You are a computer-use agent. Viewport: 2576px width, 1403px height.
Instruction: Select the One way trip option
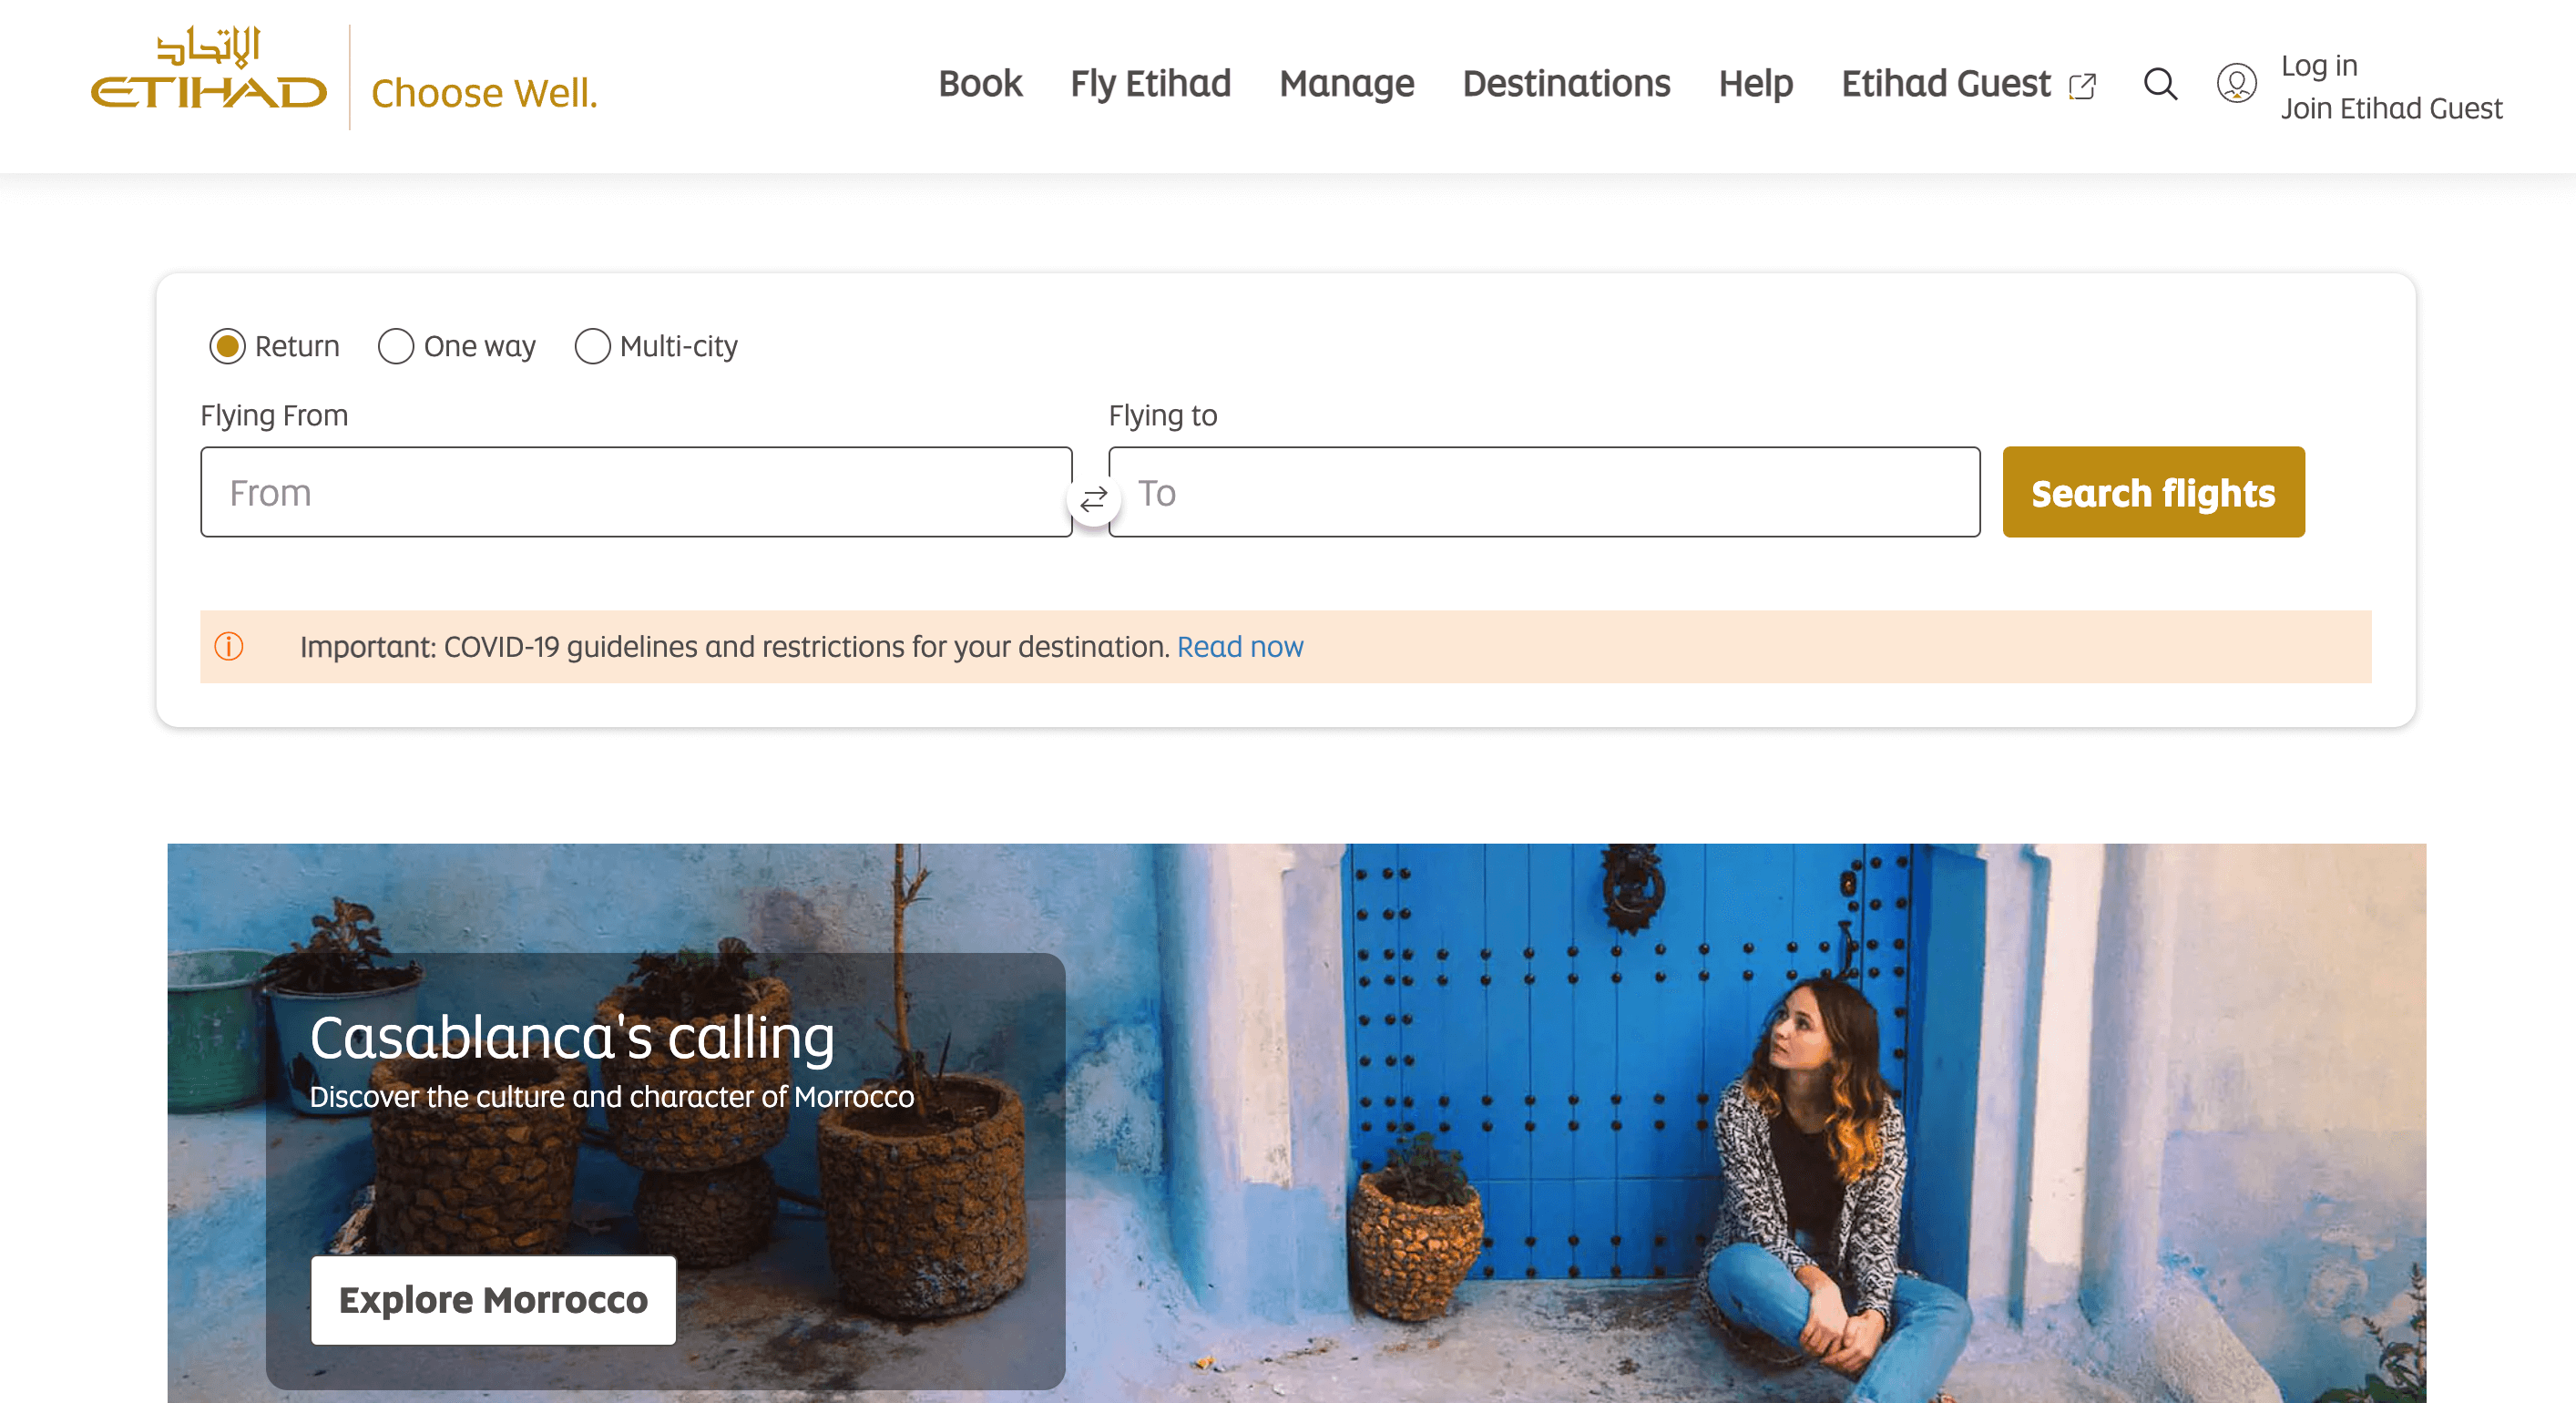pyautogui.click(x=396, y=347)
